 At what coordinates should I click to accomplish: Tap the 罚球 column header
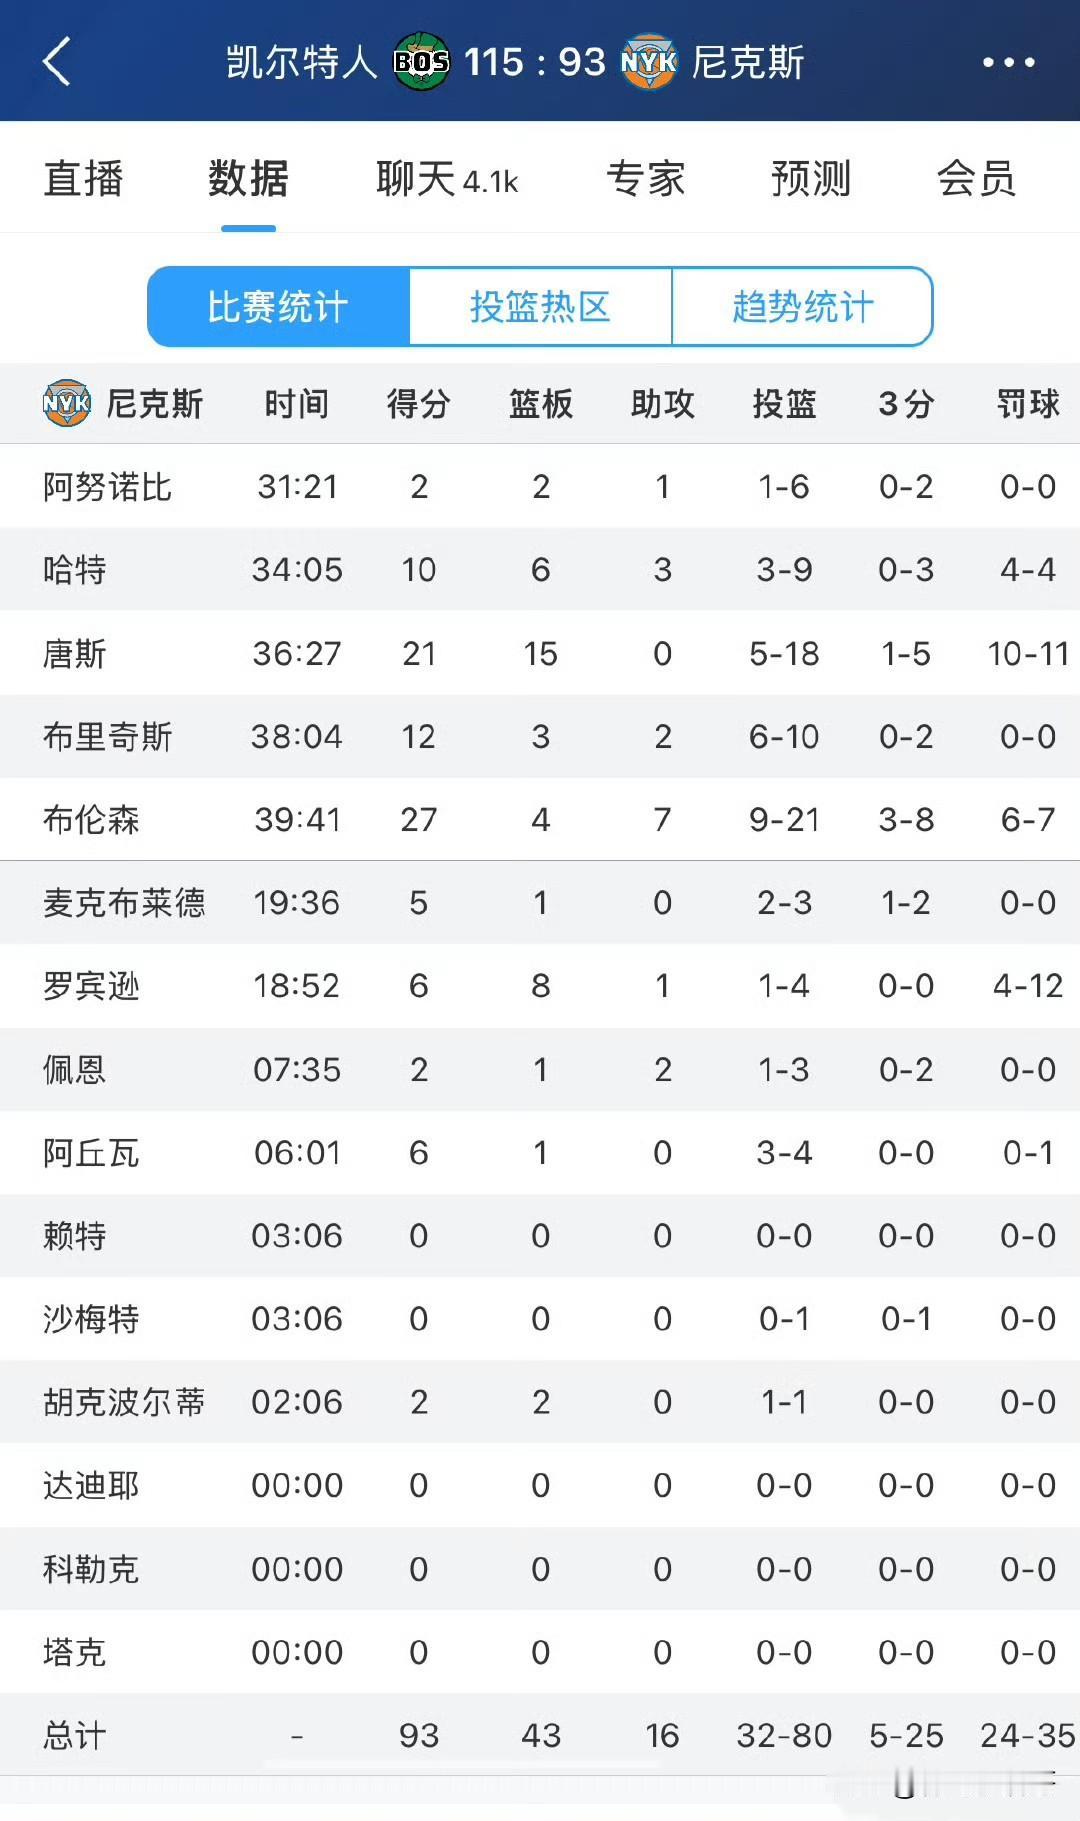pyautogui.click(x=1028, y=404)
